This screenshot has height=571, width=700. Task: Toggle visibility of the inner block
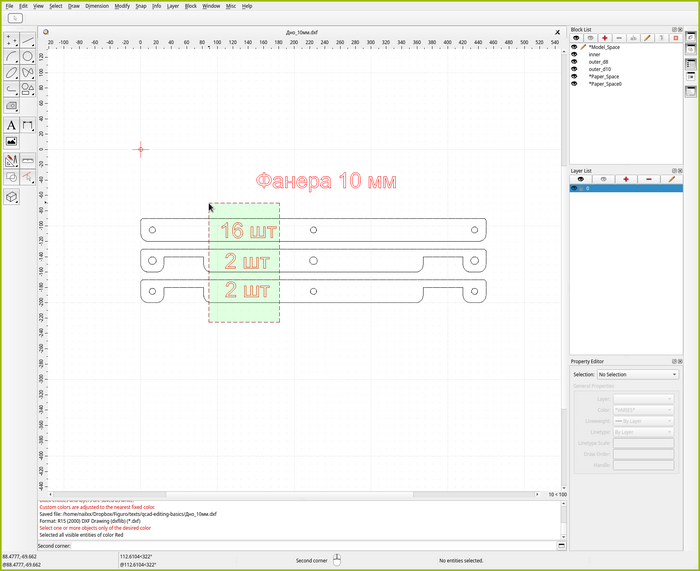pos(574,54)
